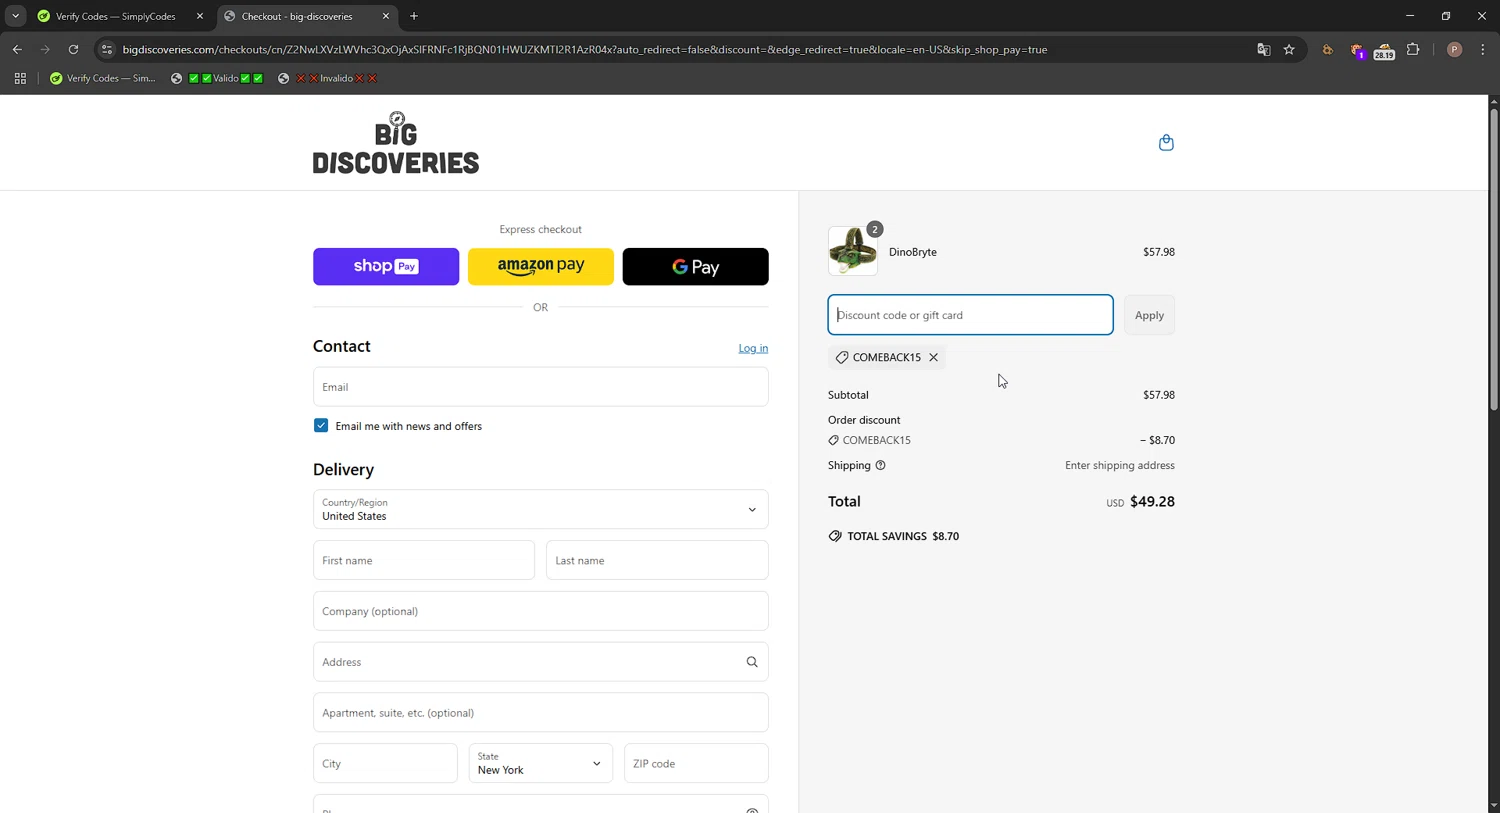Click the DinoBryte product thumbnail

click(x=852, y=251)
